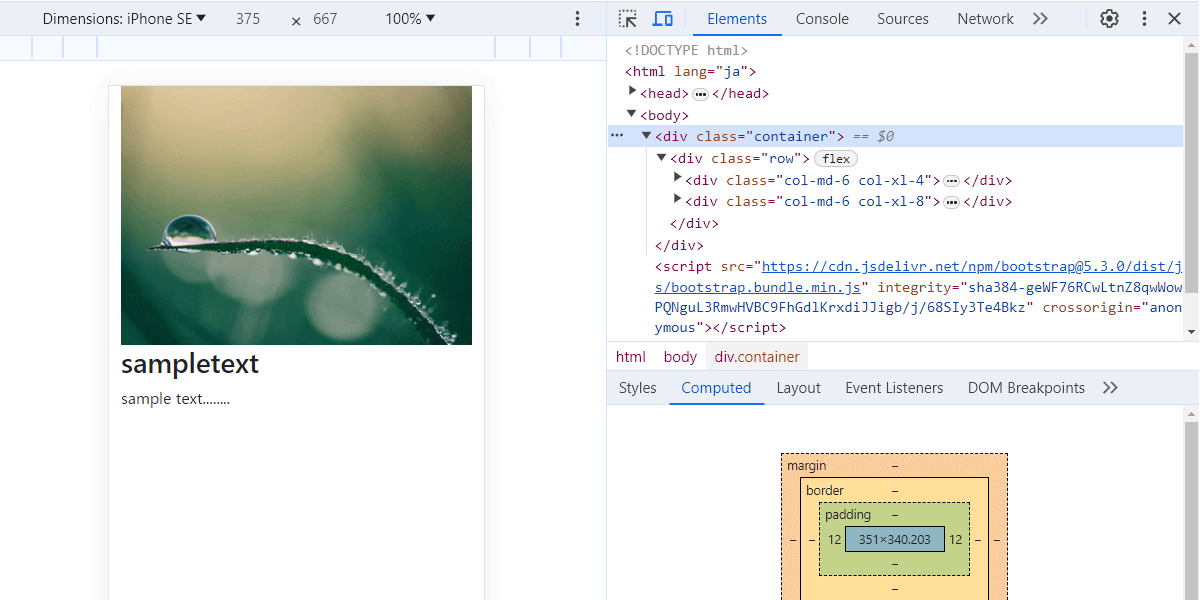Collapse the div.row node
1200x600 pixels.
[x=662, y=158]
